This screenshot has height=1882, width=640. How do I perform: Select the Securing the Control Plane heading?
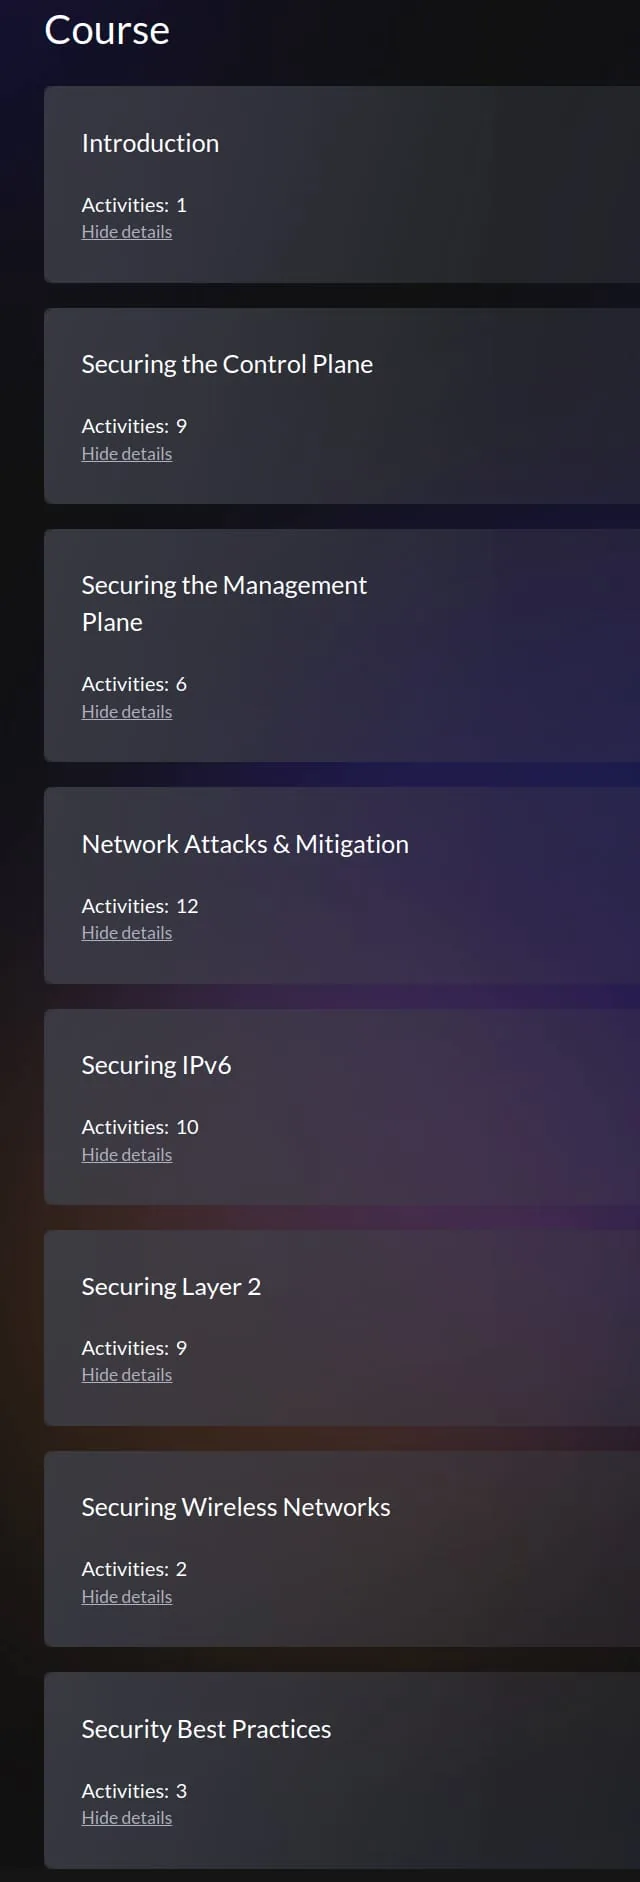click(227, 364)
